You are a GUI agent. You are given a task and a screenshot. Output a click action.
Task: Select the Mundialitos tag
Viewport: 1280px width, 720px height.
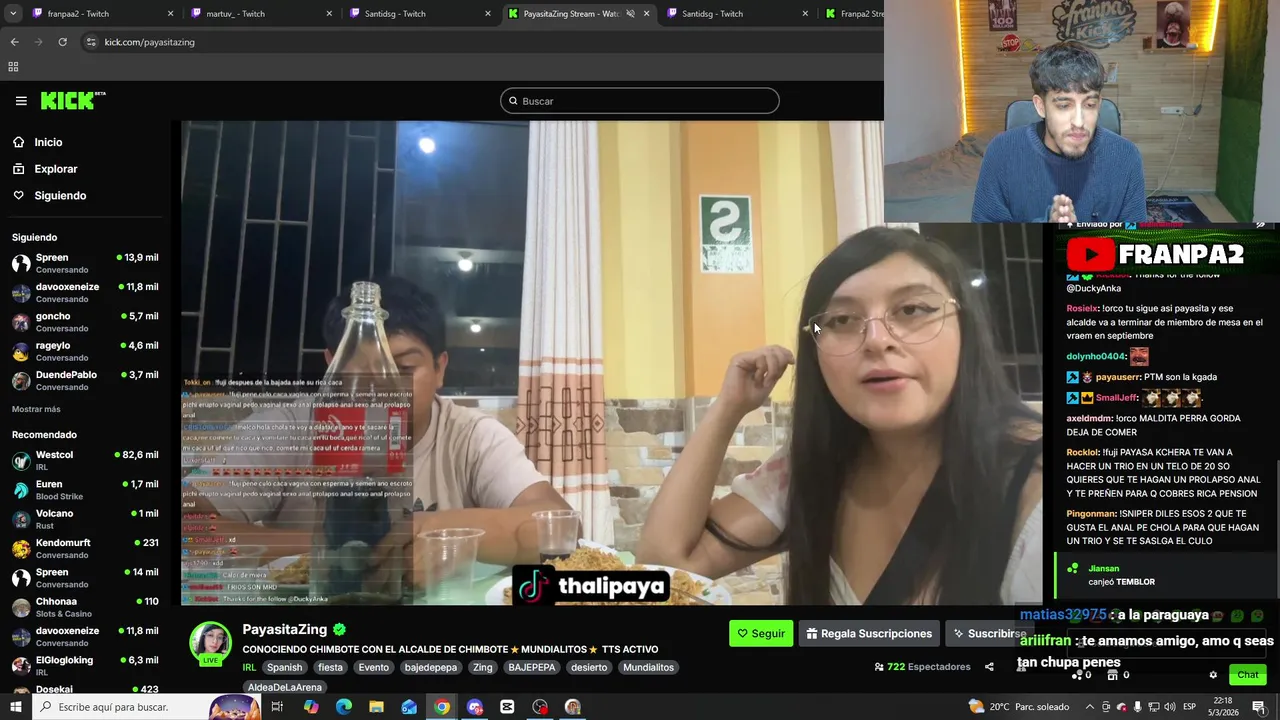click(x=648, y=667)
